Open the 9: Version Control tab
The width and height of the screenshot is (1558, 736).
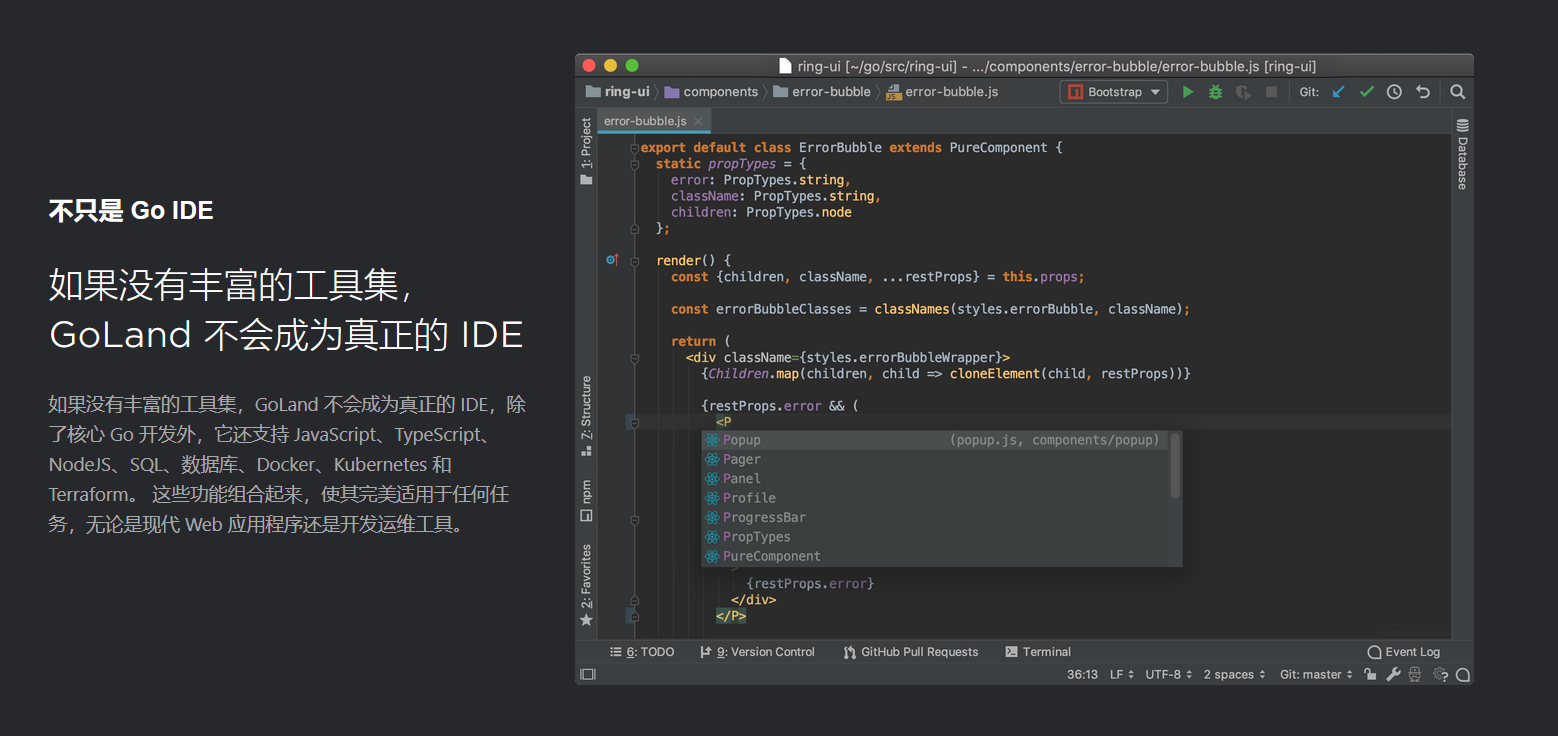pos(757,652)
